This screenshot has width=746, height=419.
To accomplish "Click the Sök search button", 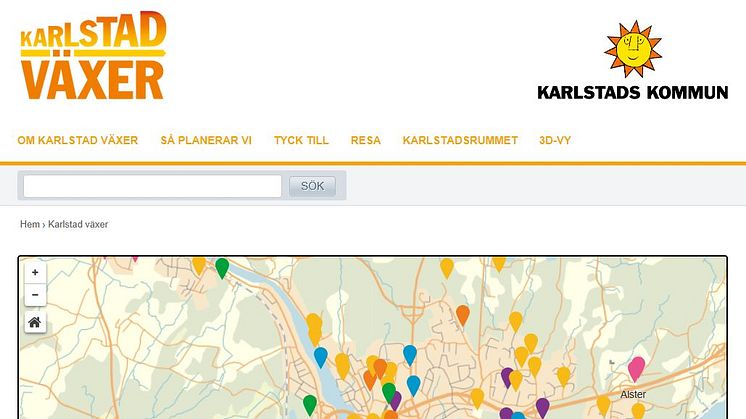I will [x=312, y=186].
